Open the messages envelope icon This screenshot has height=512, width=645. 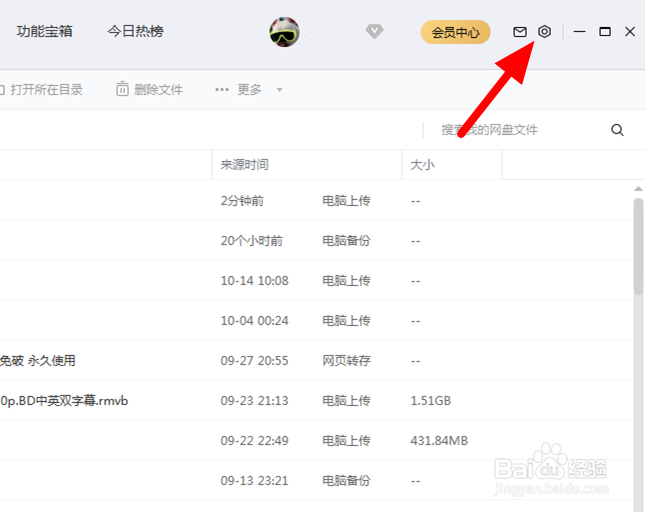click(x=520, y=32)
